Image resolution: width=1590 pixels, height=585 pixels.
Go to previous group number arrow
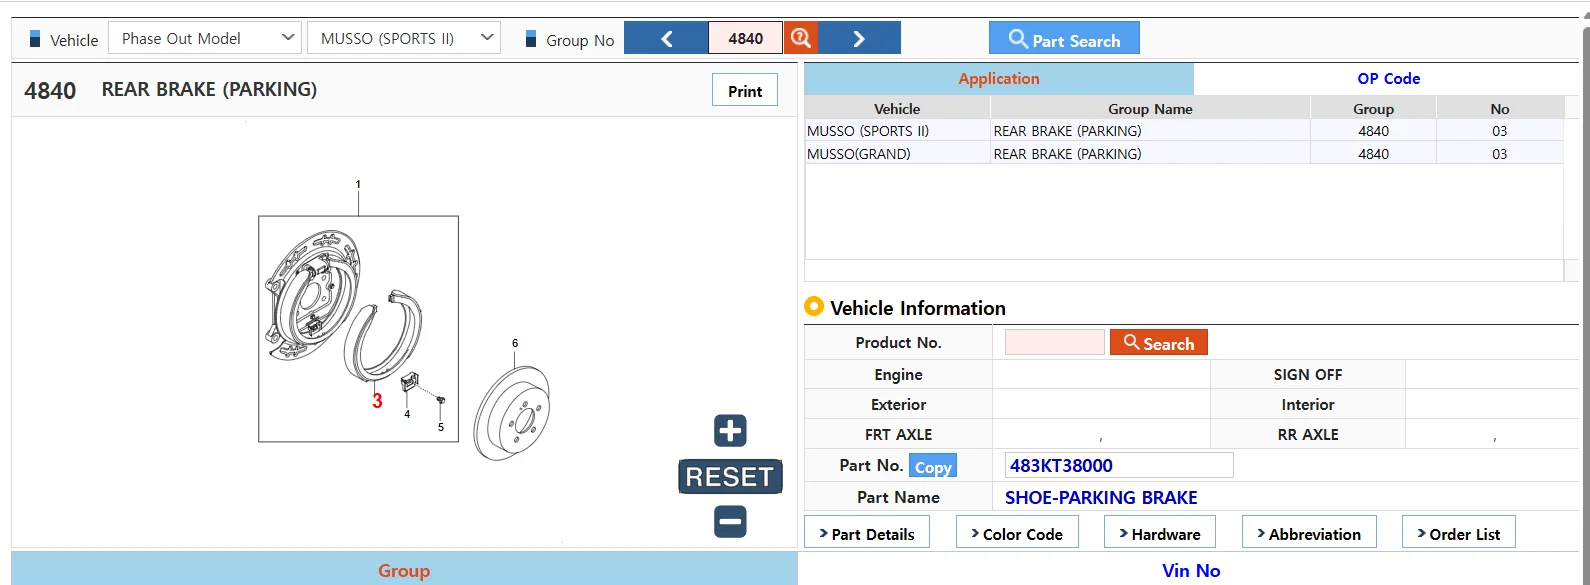[666, 38]
